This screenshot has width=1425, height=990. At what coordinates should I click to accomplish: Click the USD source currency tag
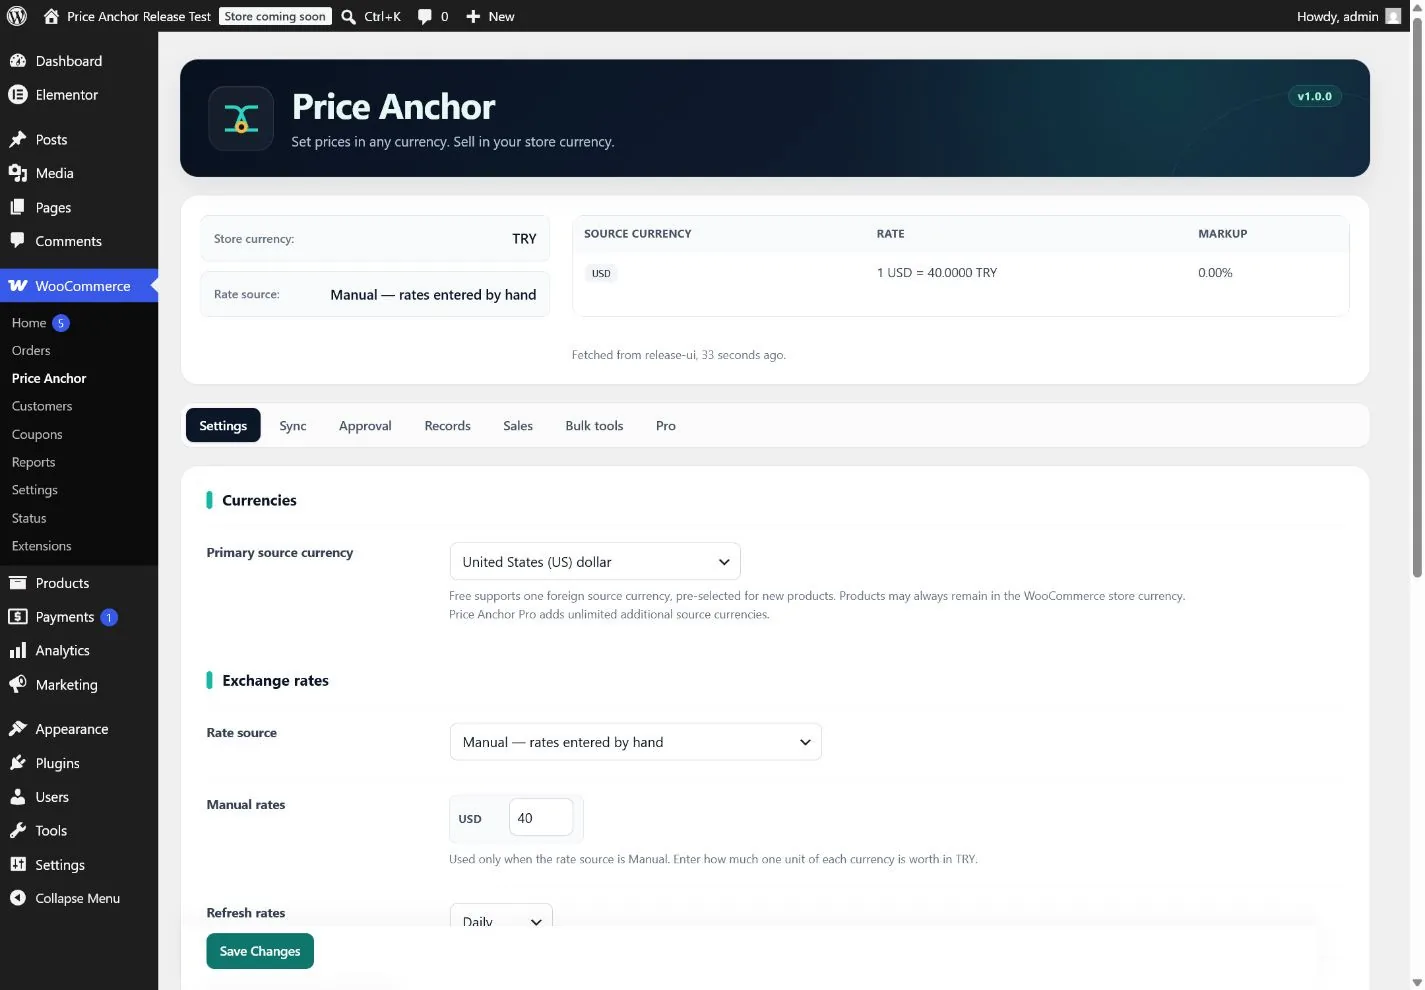coord(601,273)
